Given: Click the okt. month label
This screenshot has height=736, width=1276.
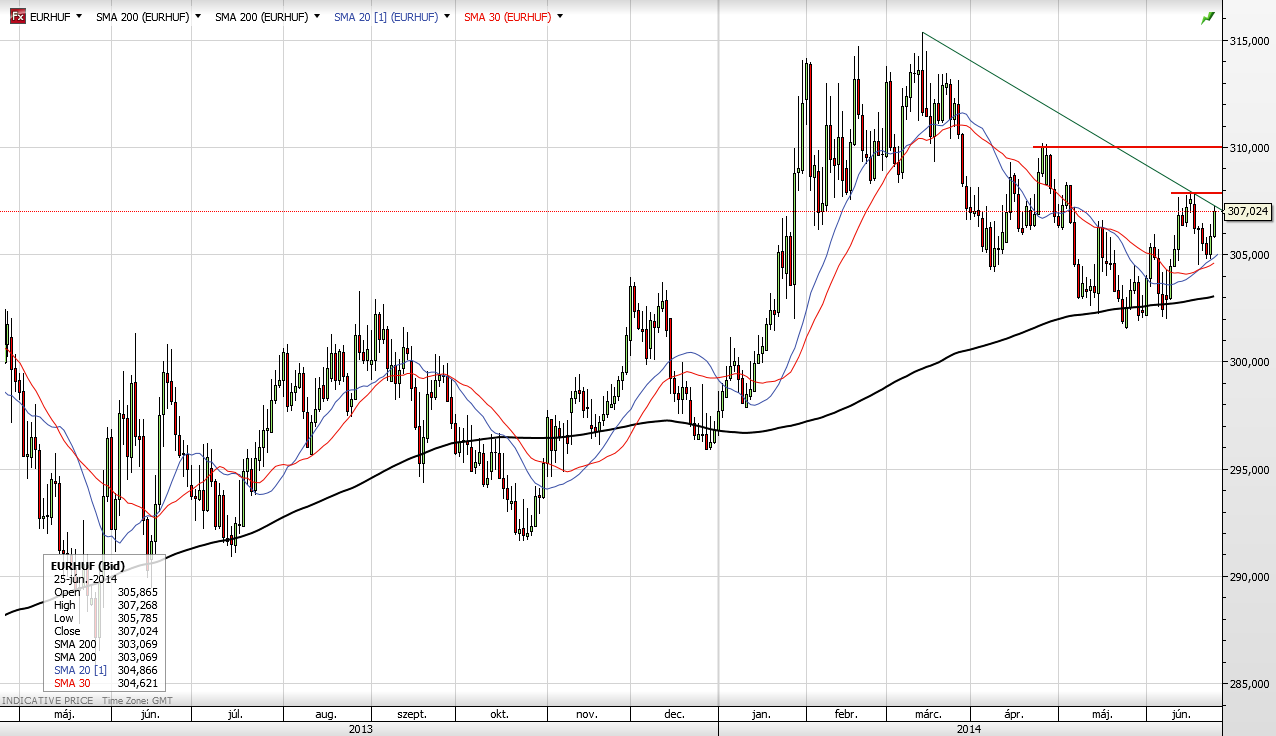Looking at the screenshot, I should pyautogui.click(x=499, y=715).
